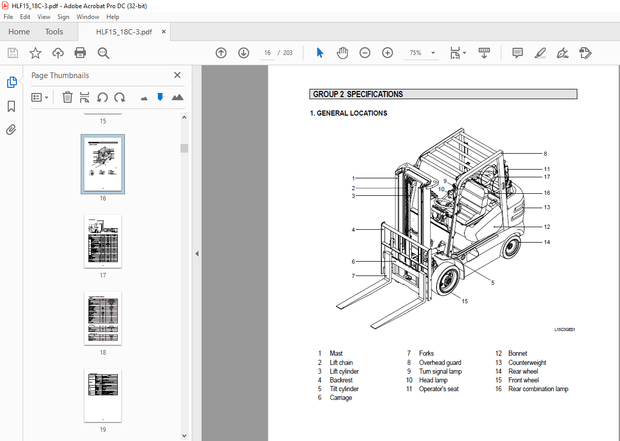Select page 18 thumbnail
The width and height of the screenshot is (620, 441).
pyautogui.click(x=103, y=319)
